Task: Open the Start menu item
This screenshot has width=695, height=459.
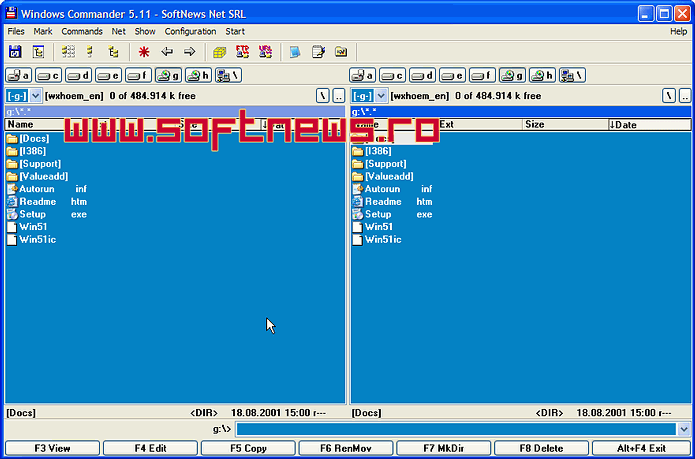Action: click(x=235, y=31)
